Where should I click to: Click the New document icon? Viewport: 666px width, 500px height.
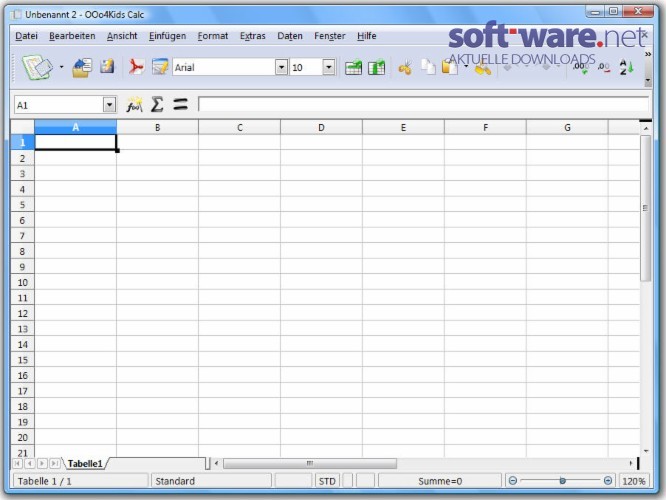[x=37, y=67]
